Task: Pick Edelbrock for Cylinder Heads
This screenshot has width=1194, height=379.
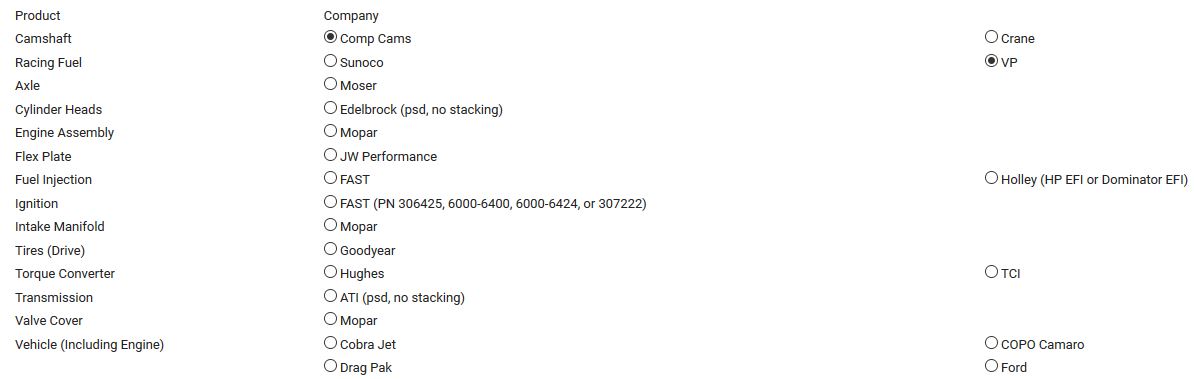Action: click(x=330, y=107)
